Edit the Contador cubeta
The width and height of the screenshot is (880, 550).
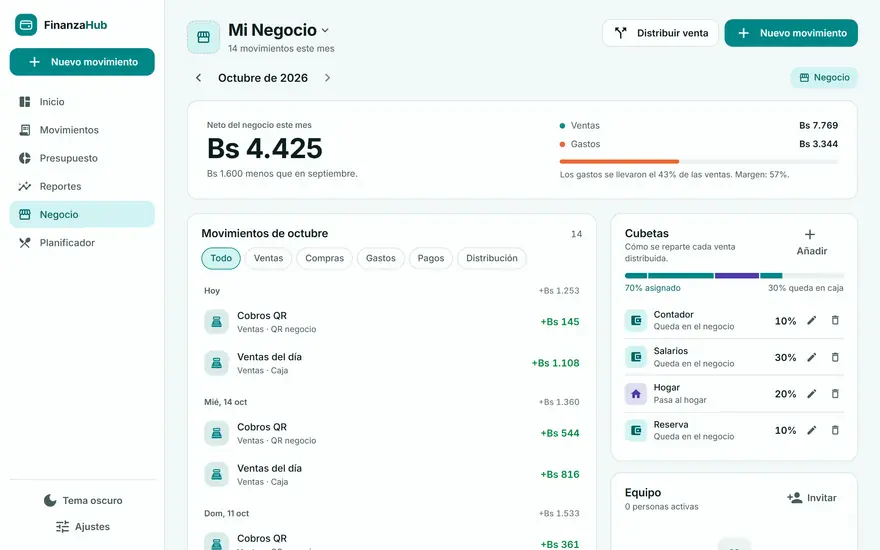pos(812,320)
